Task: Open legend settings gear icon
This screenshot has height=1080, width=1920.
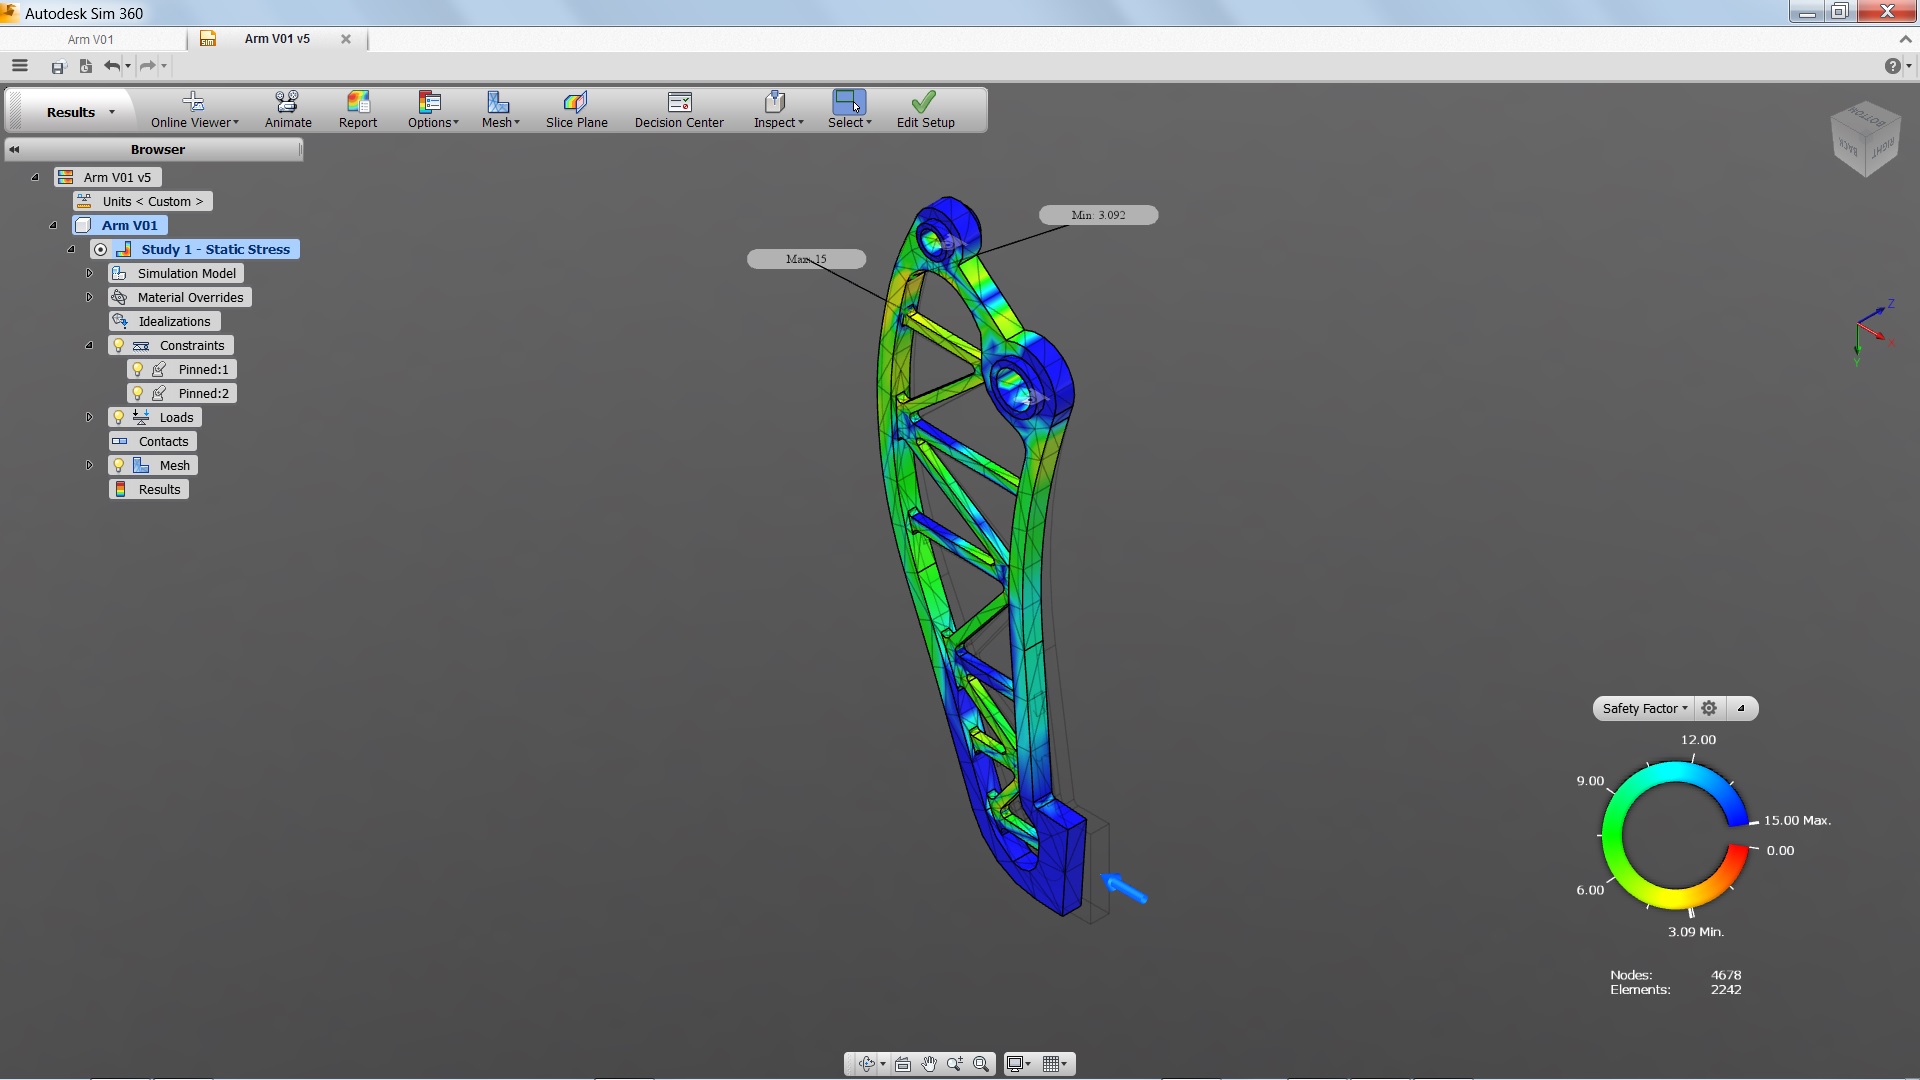Action: point(1709,708)
